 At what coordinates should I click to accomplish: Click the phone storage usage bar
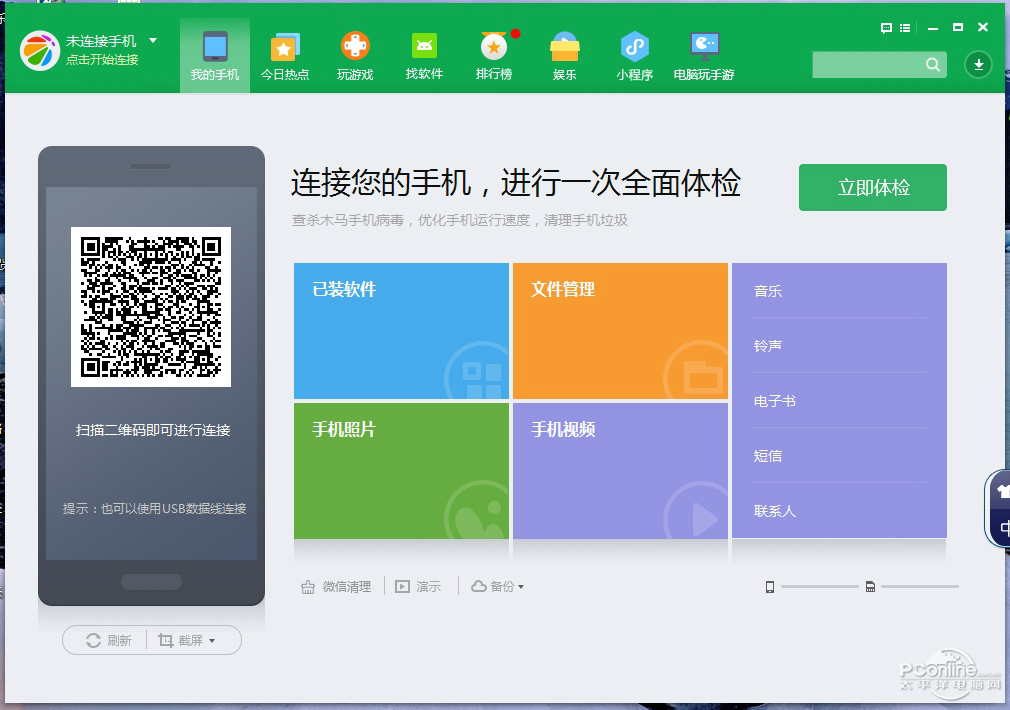(819, 586)
